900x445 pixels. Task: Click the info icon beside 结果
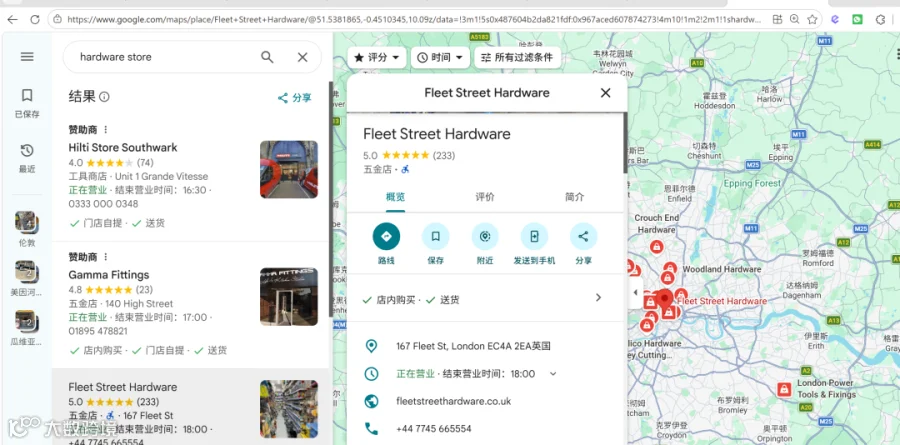104,97
